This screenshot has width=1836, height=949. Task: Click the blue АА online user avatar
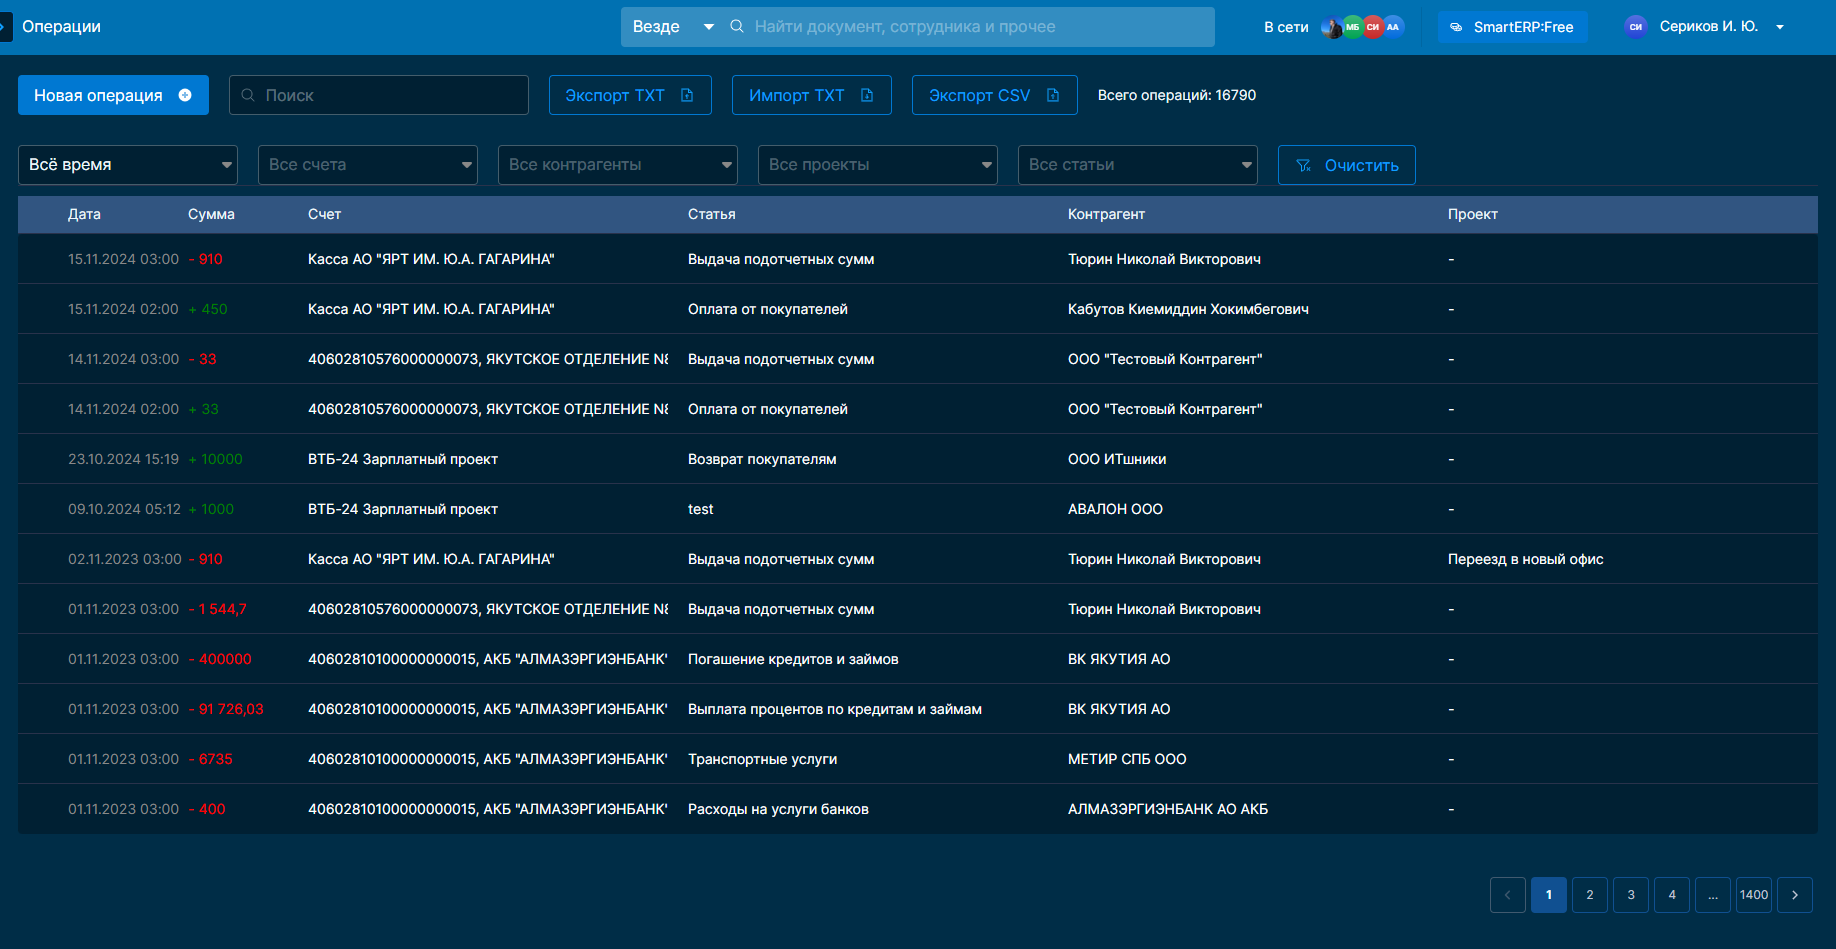[1393, 27]
